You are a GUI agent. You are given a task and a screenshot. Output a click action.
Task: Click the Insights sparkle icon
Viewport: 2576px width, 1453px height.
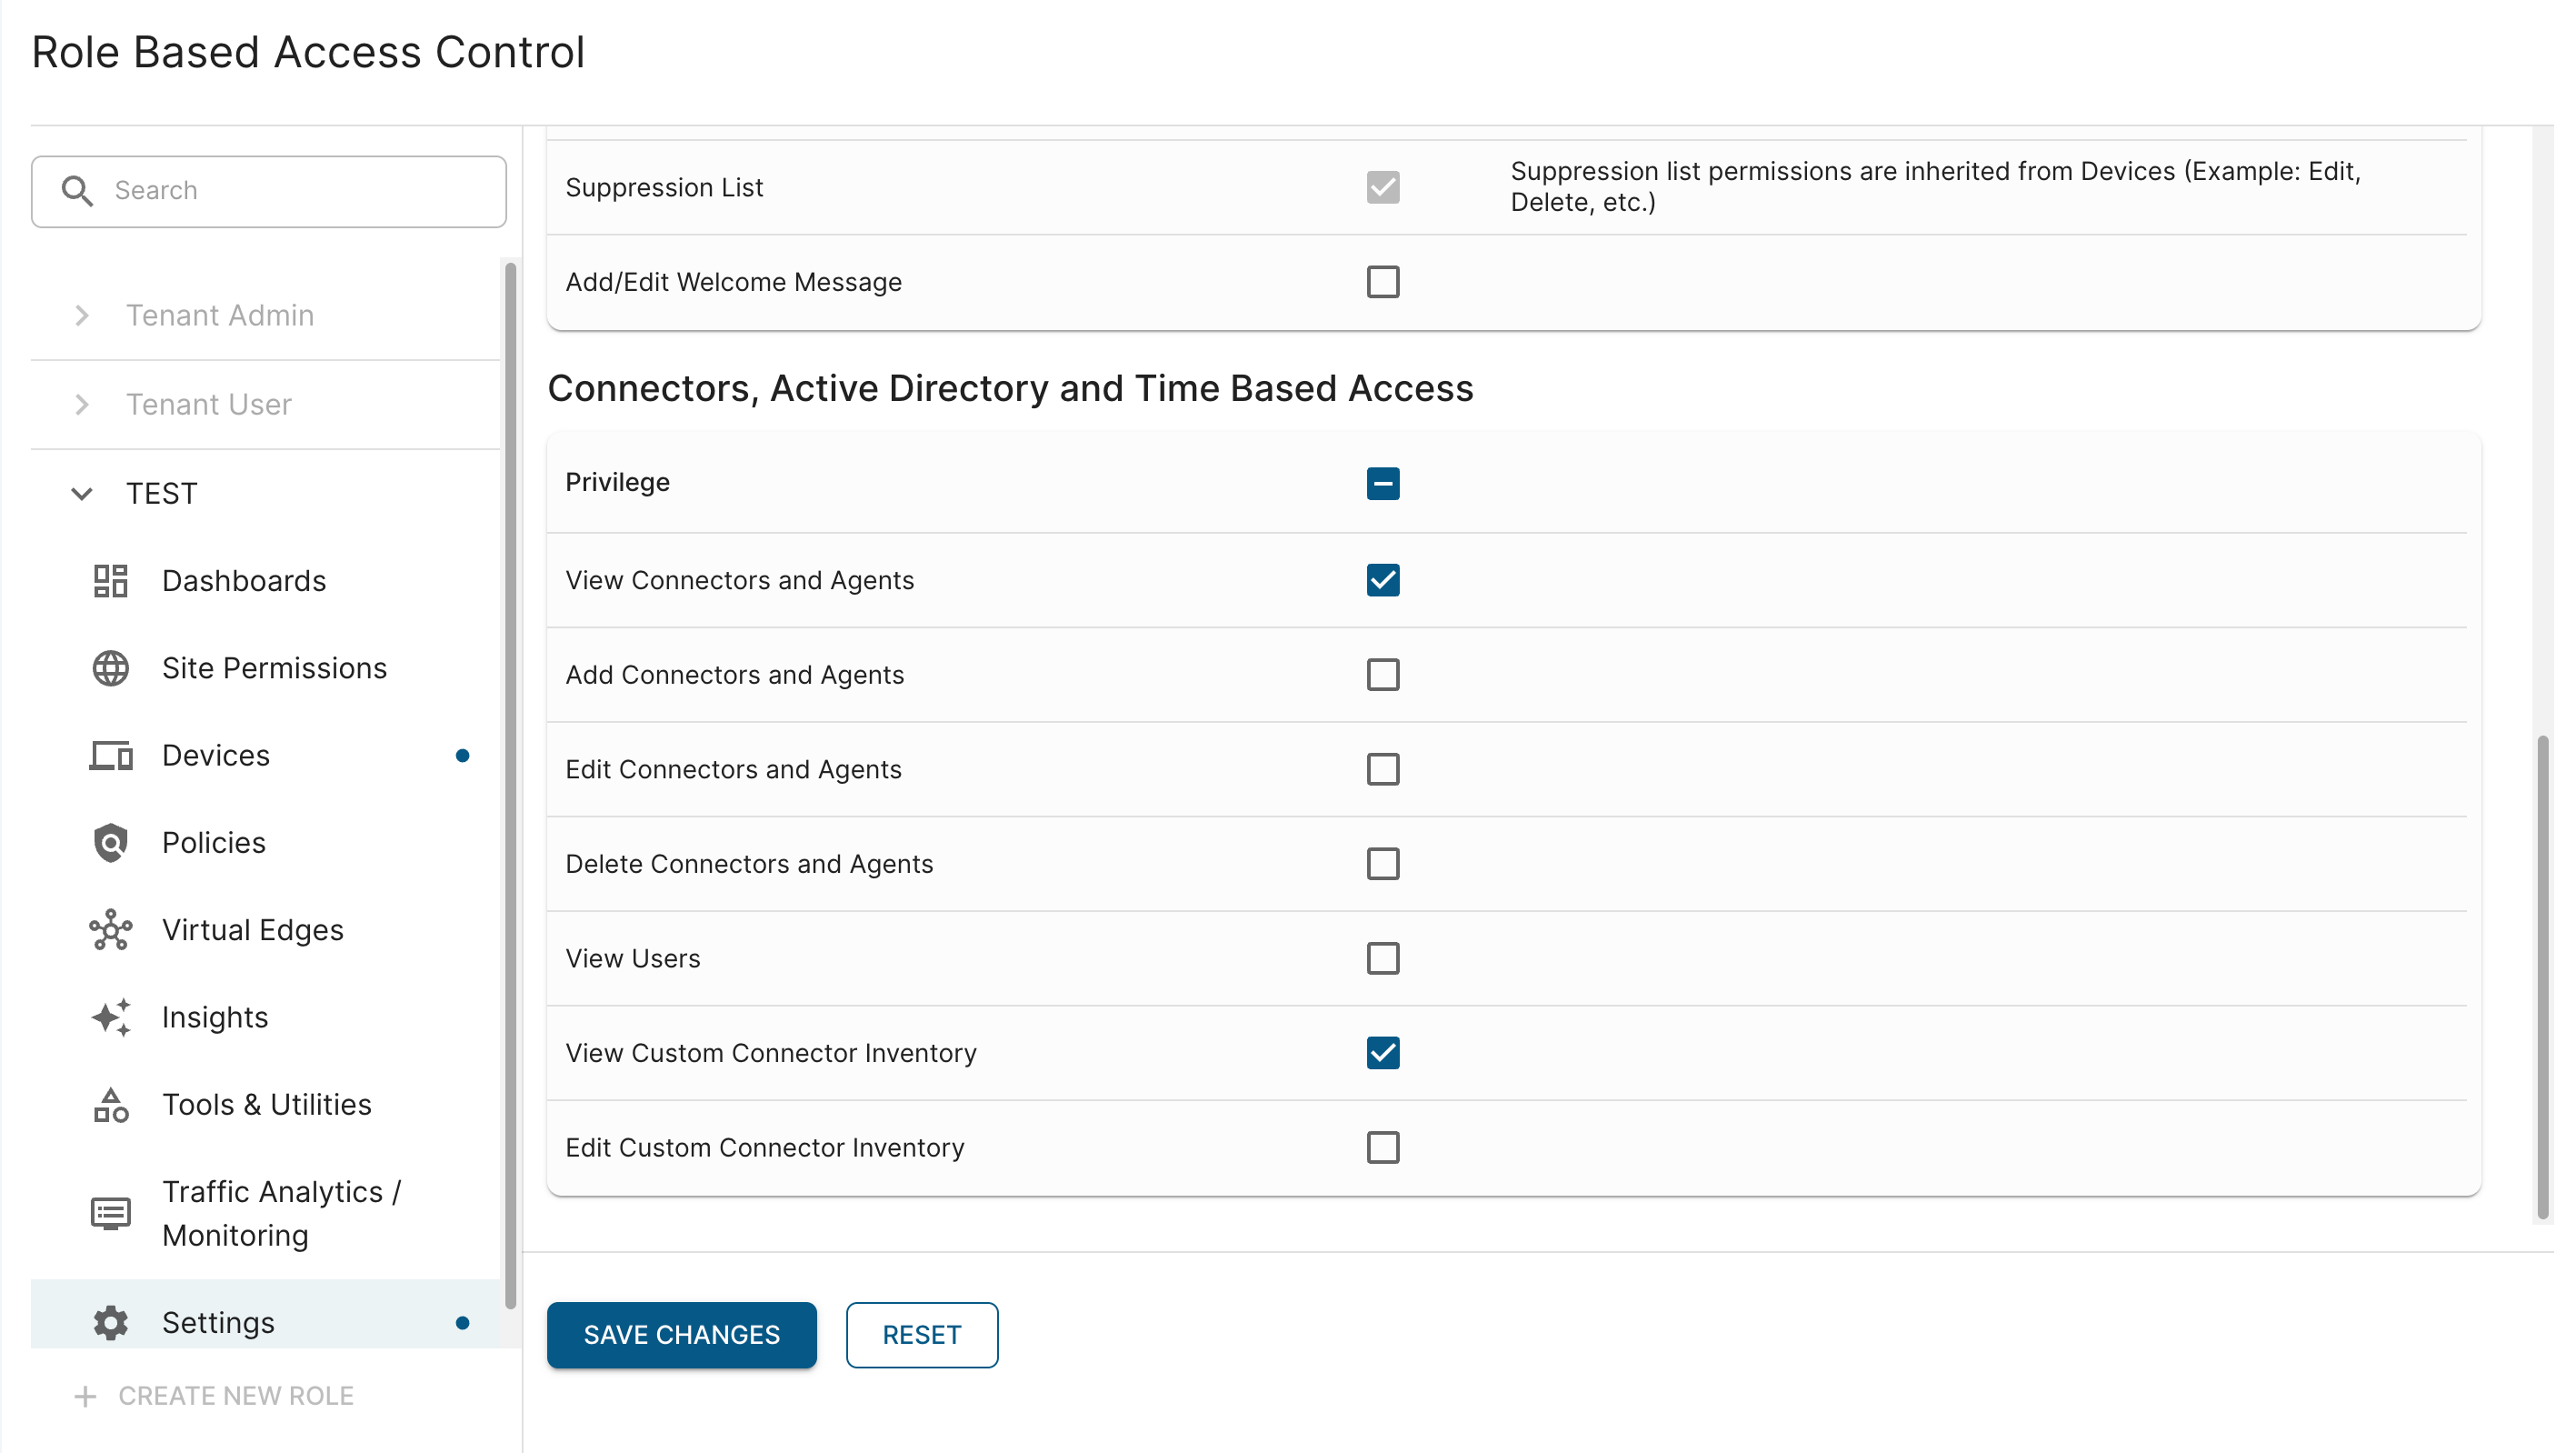pyautogui.click(x=110, y=1017)
